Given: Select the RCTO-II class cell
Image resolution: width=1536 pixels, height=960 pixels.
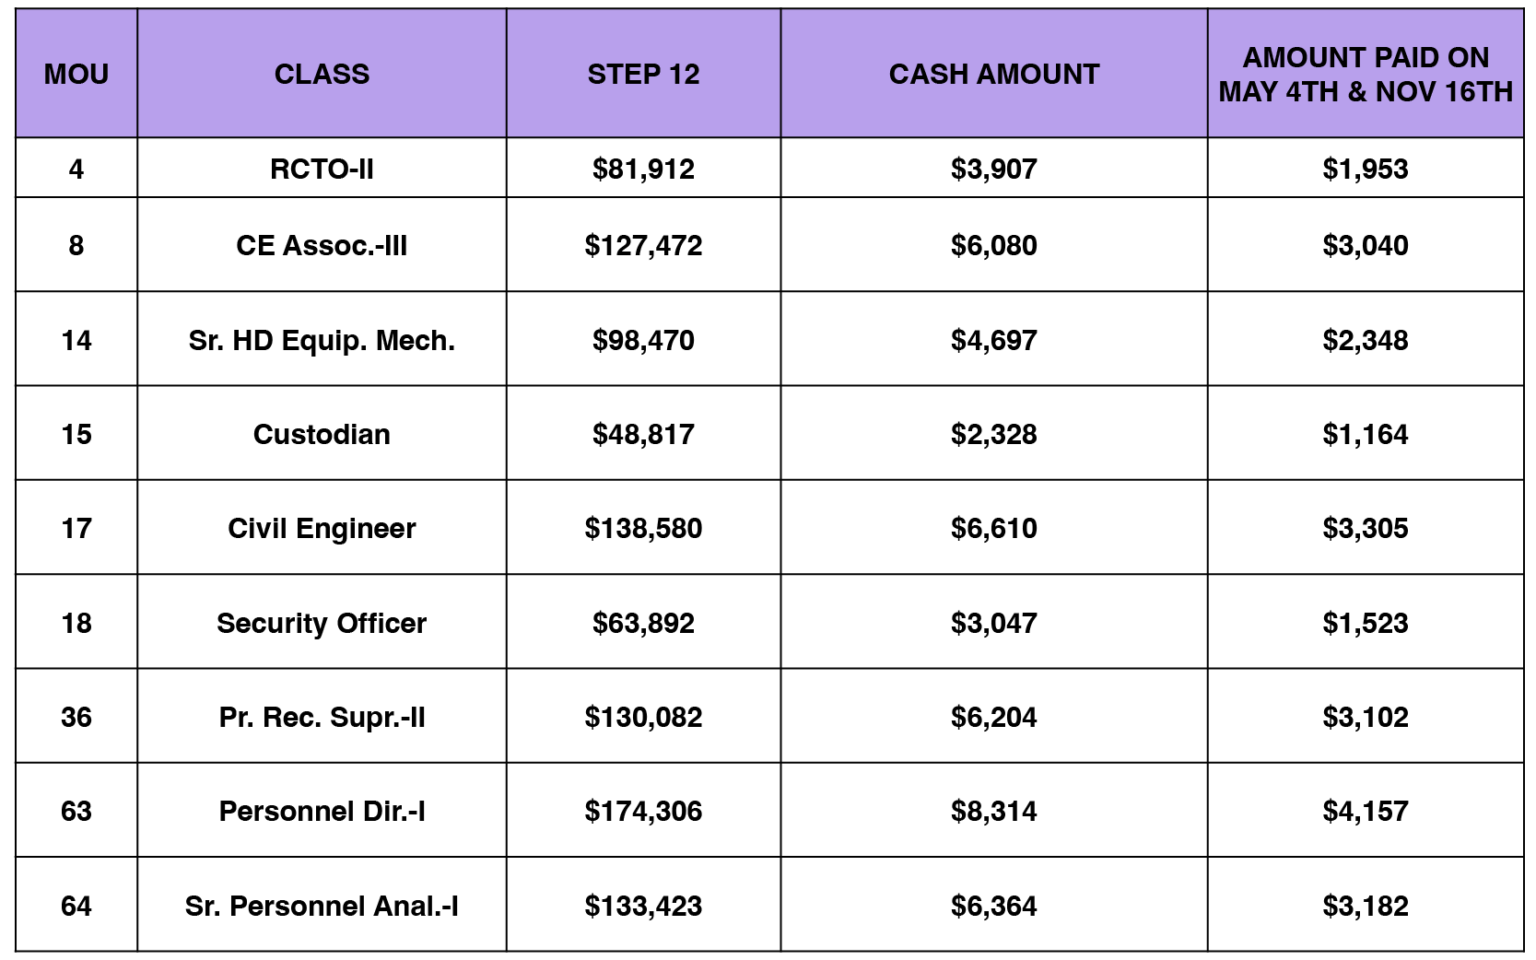Looking at the screenshot, I should pos(321,169).
